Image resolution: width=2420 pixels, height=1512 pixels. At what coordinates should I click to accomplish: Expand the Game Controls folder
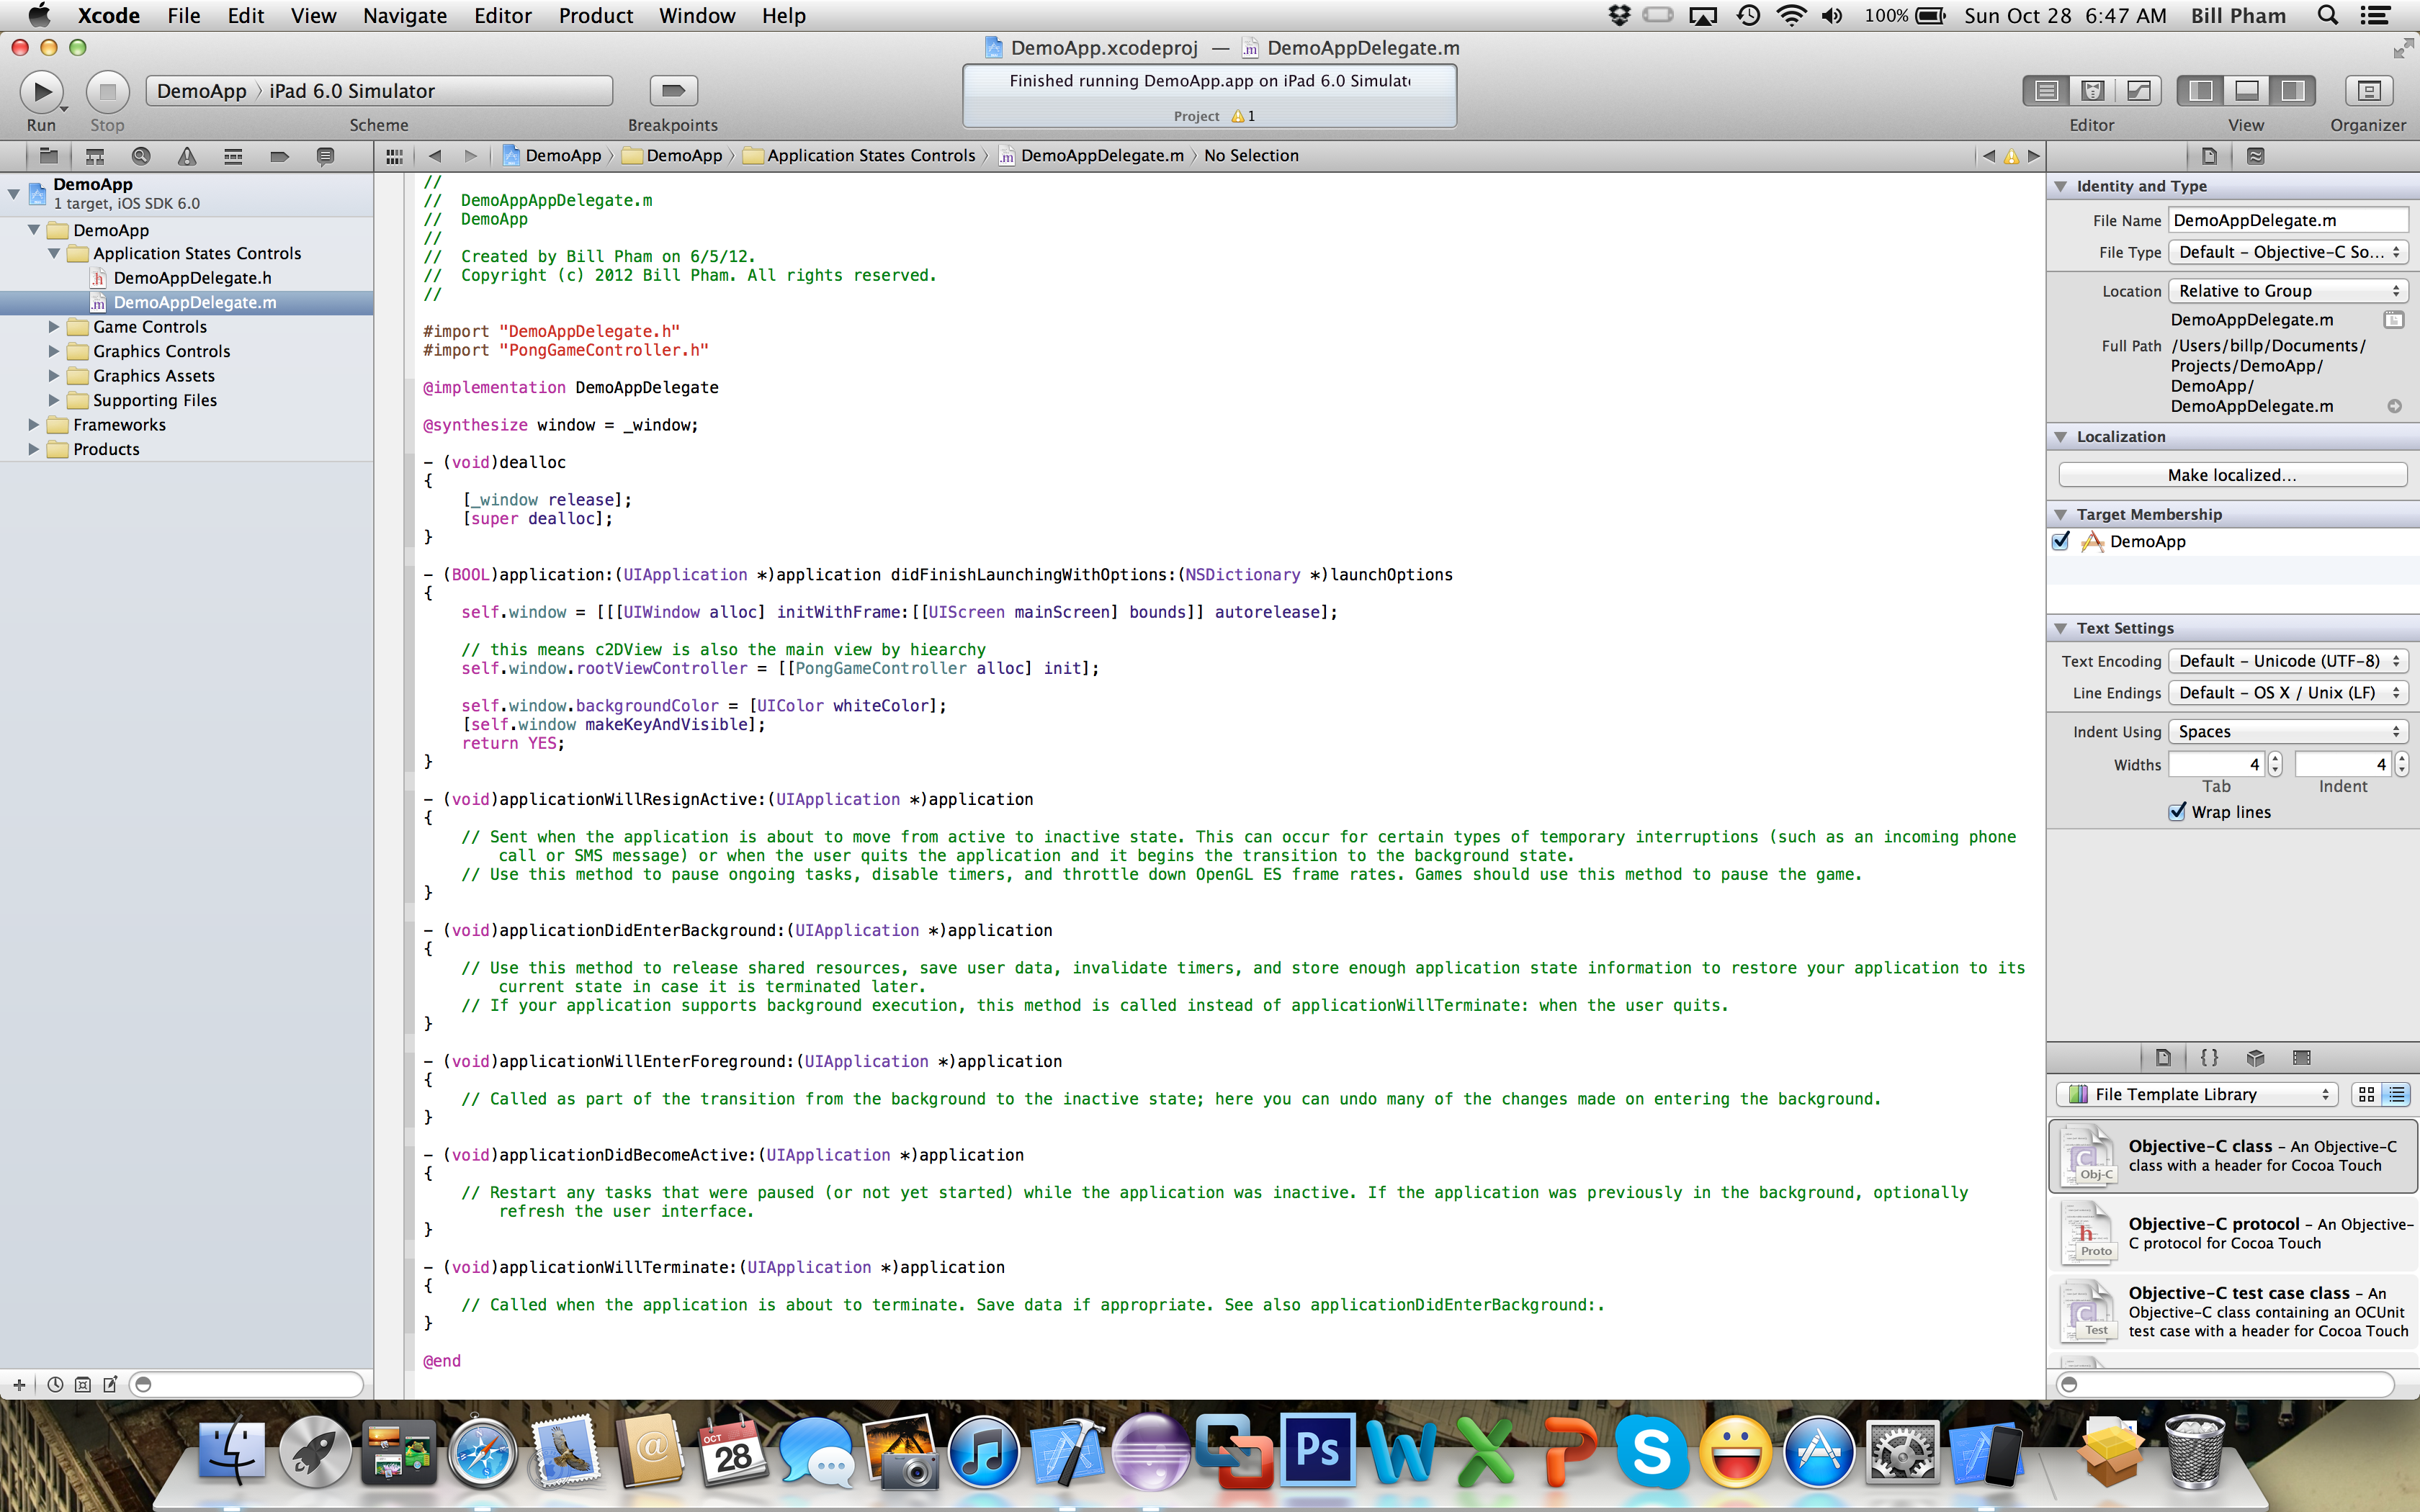[x=54, y=327]
